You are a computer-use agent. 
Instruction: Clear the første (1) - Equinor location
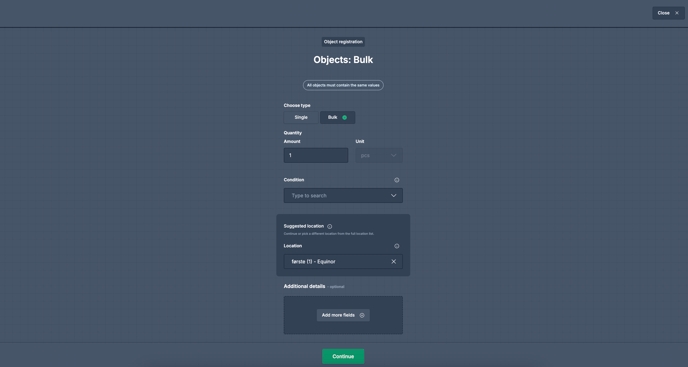point(394,262)
